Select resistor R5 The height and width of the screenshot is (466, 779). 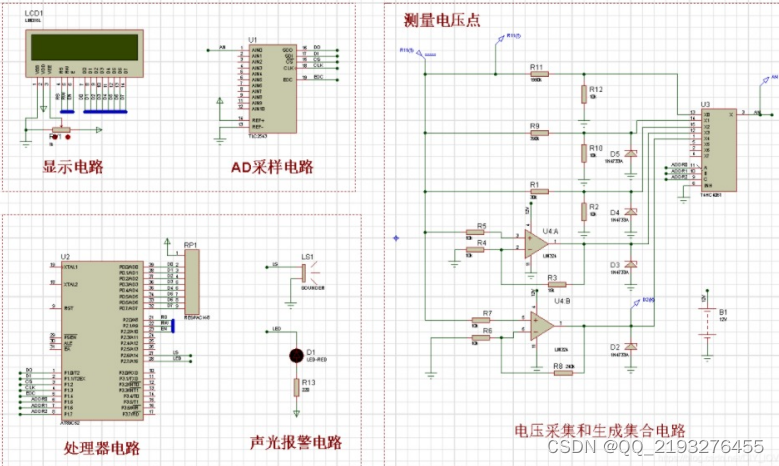pyautogui.click(x=475, y=232)
